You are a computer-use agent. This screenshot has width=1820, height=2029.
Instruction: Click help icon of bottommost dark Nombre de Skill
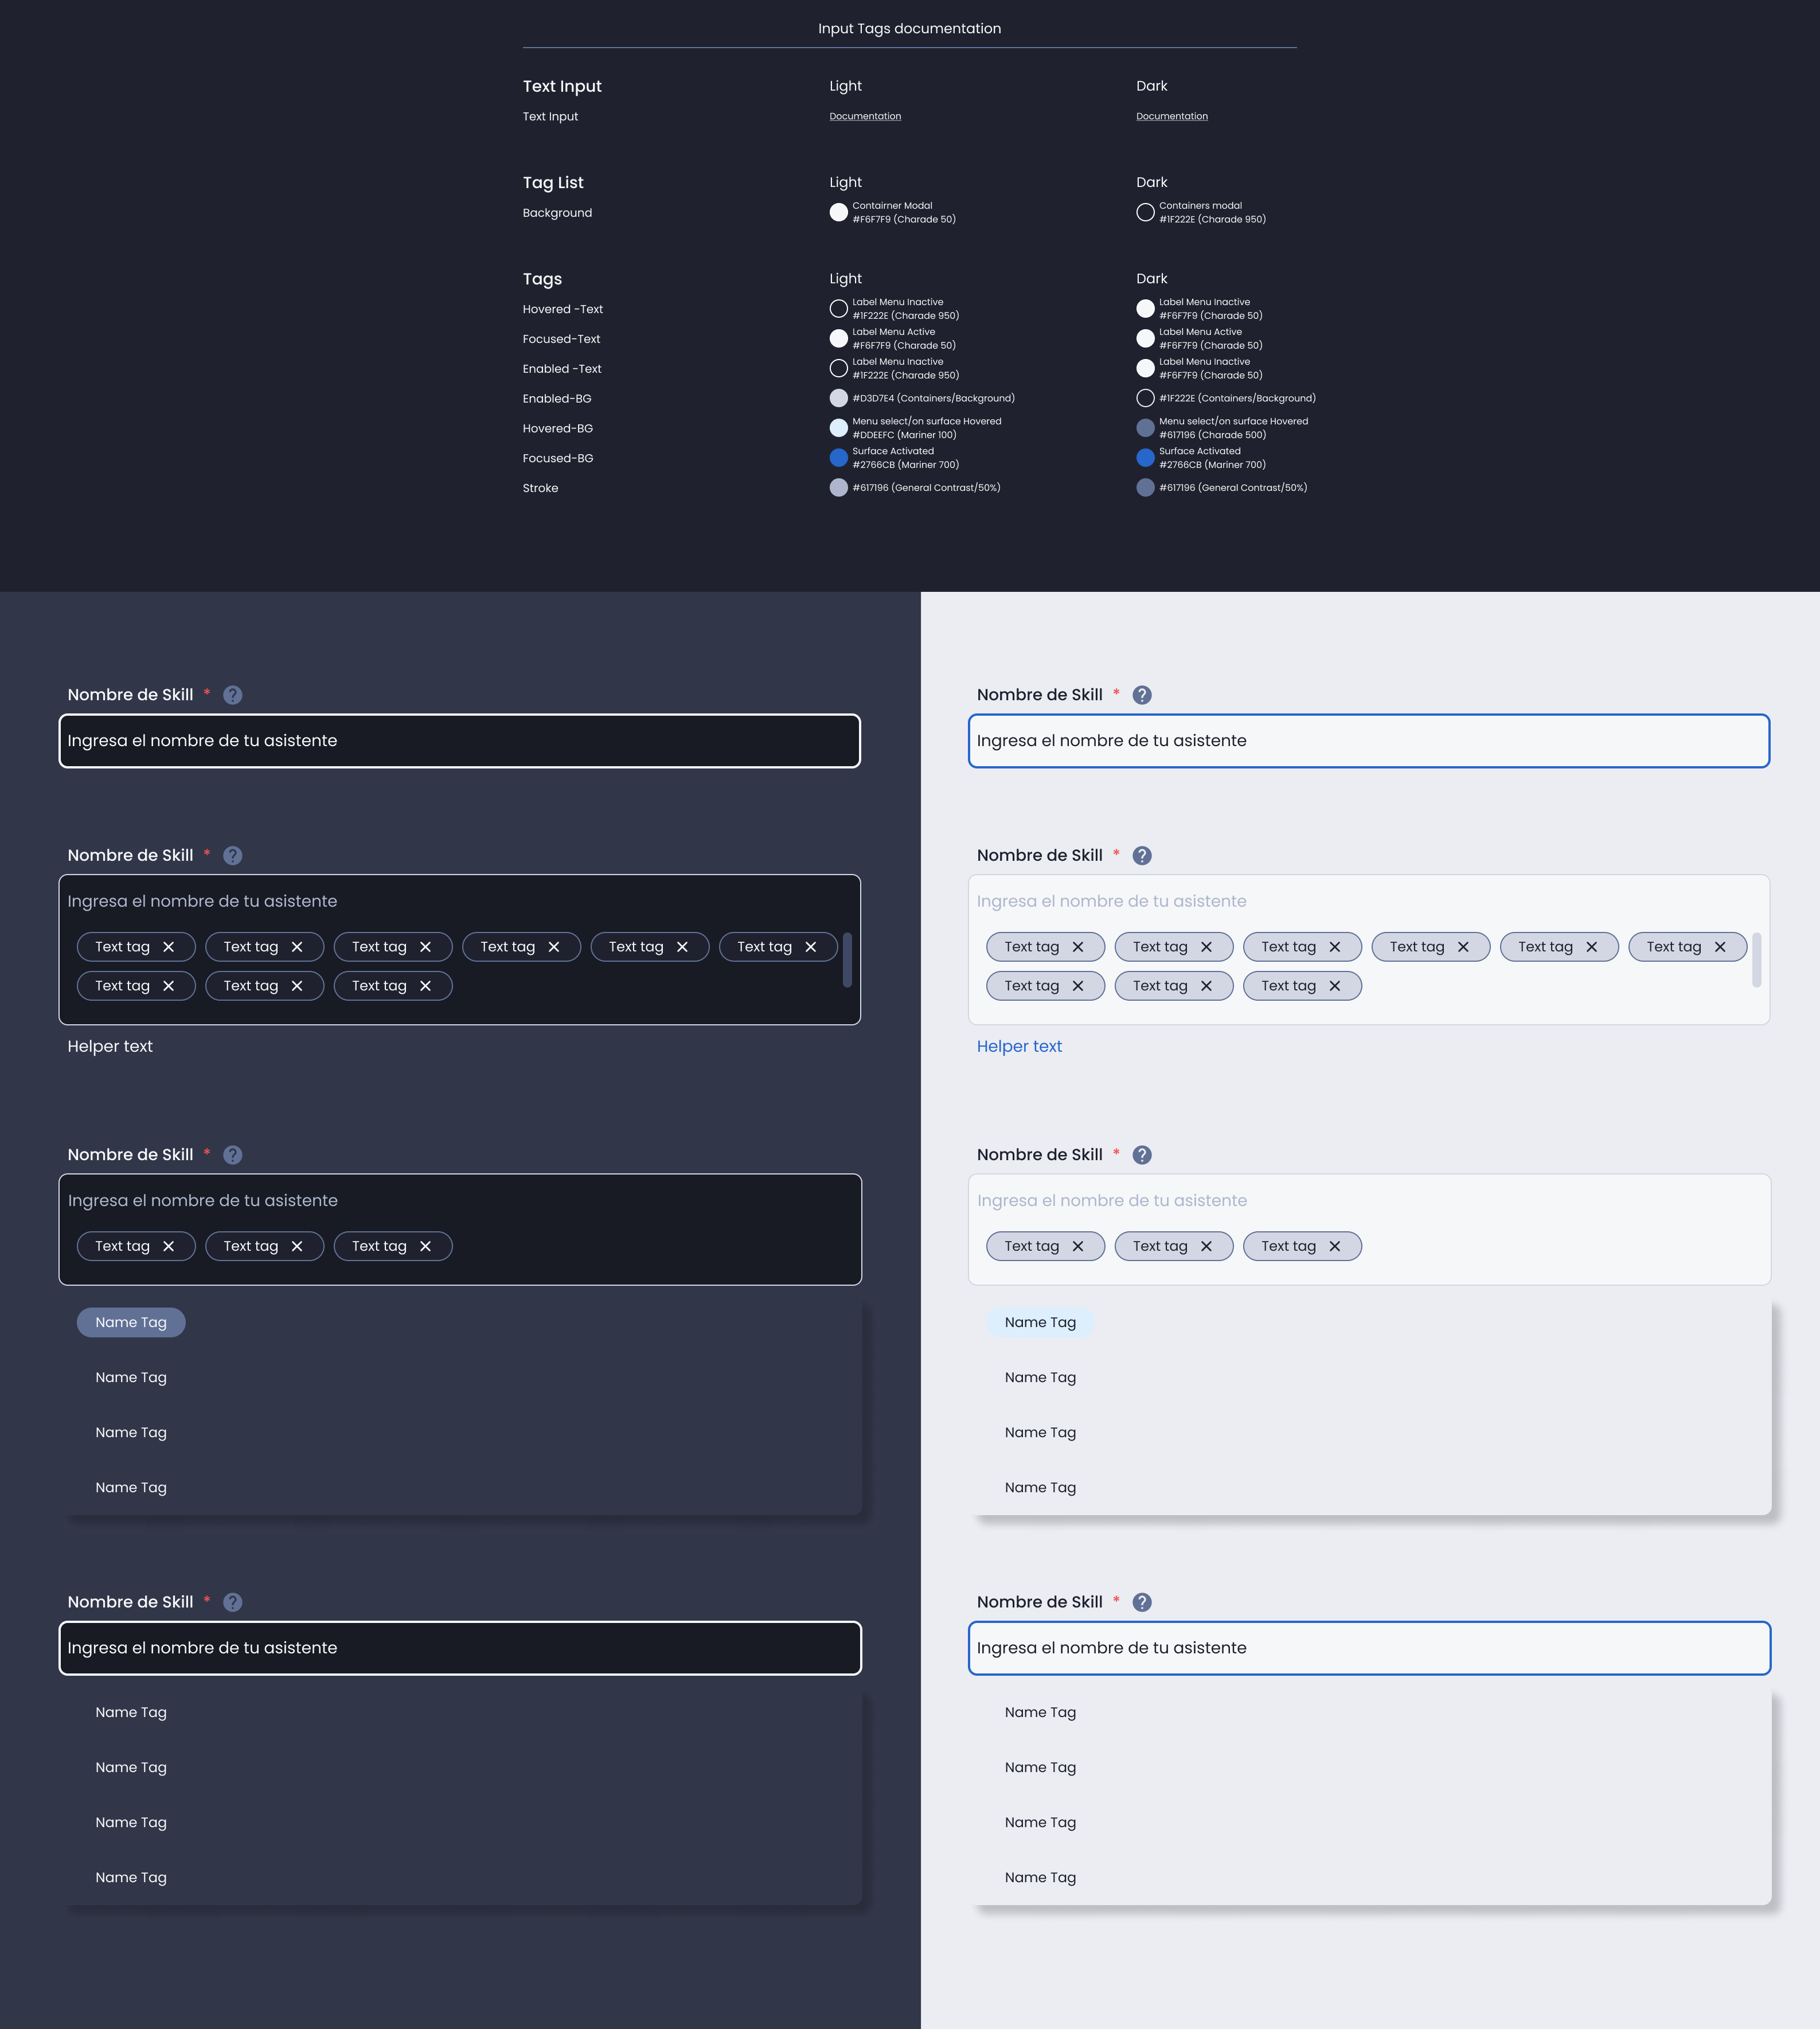click(233, 1602)
